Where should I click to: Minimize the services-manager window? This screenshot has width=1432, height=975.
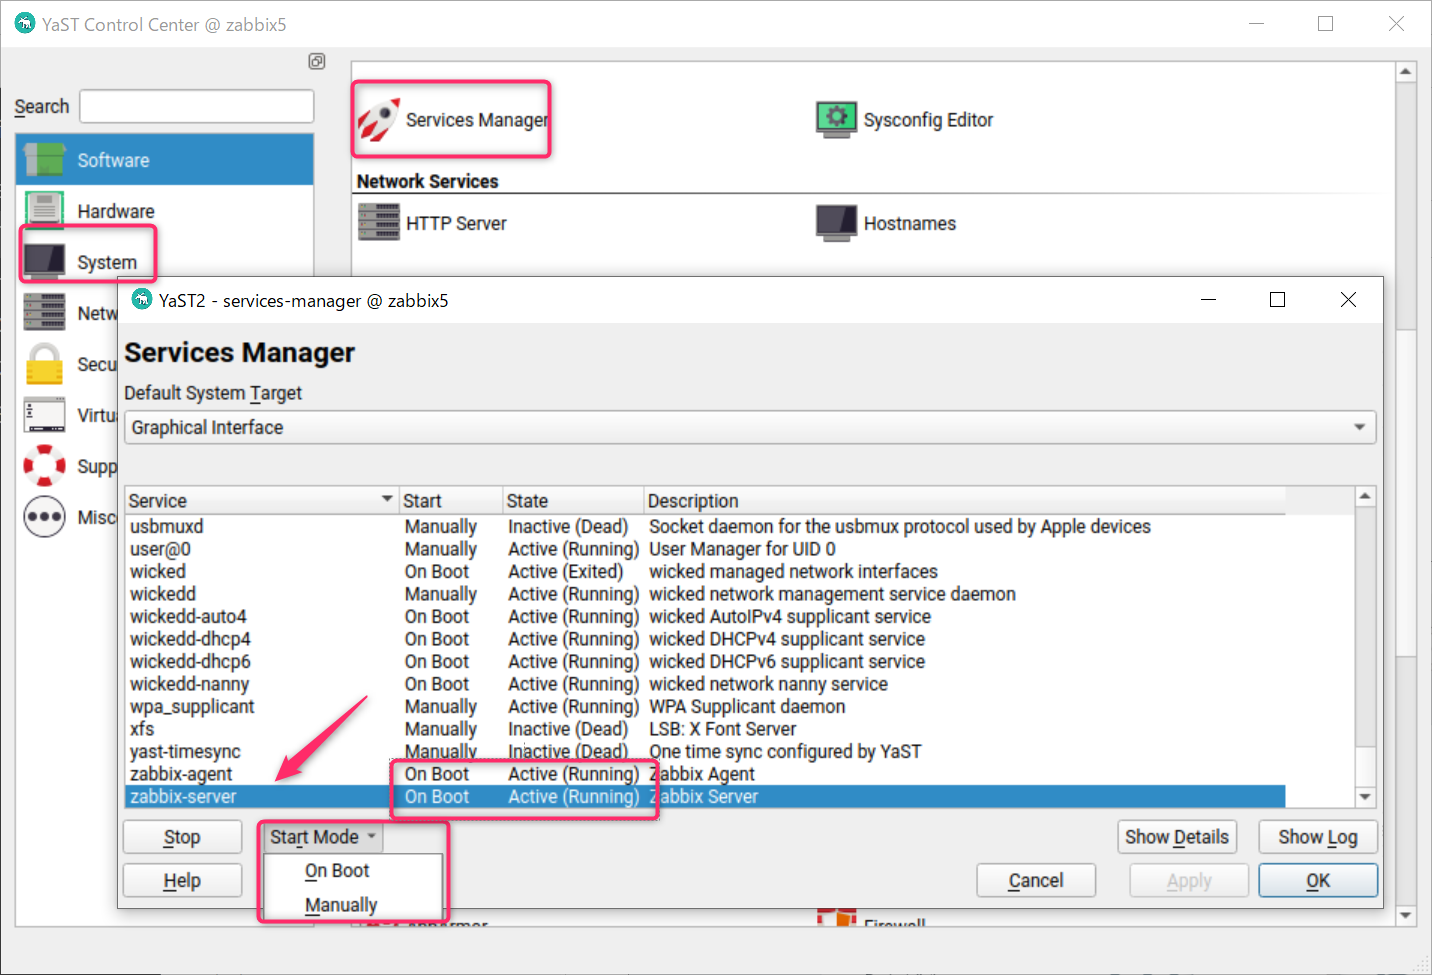click(1208, 299)
